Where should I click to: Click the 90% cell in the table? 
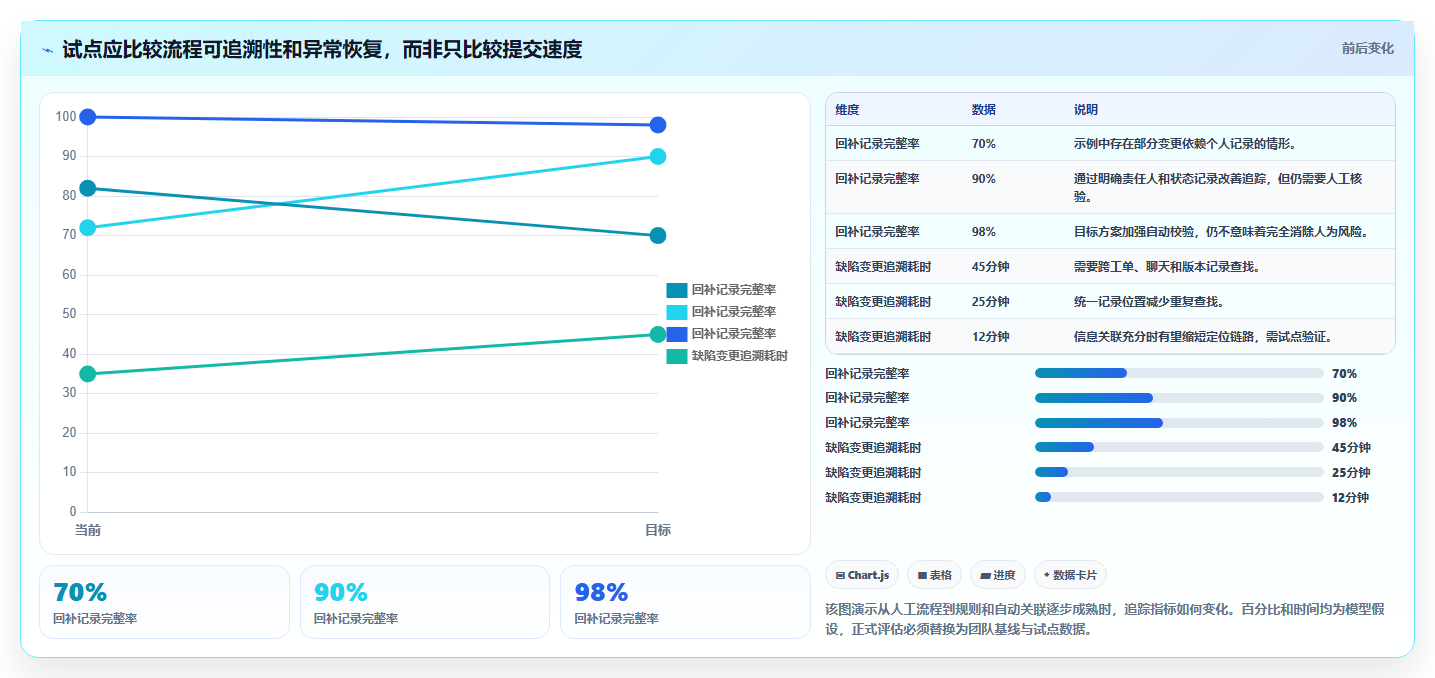click(x=984, y=179)
